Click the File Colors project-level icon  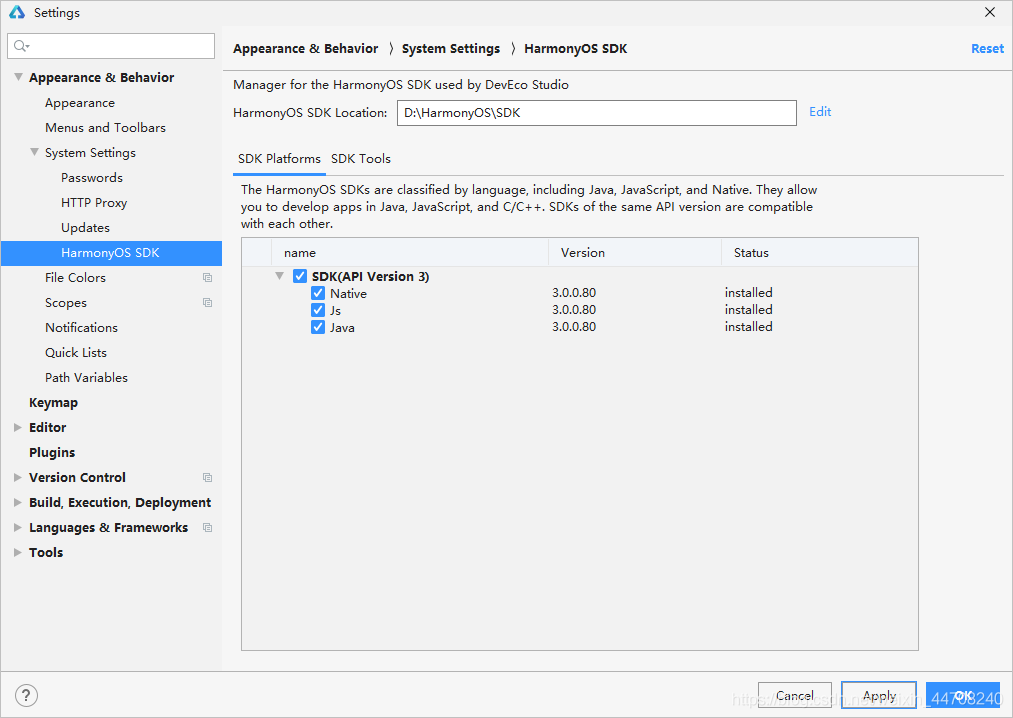tap(207, 278)
